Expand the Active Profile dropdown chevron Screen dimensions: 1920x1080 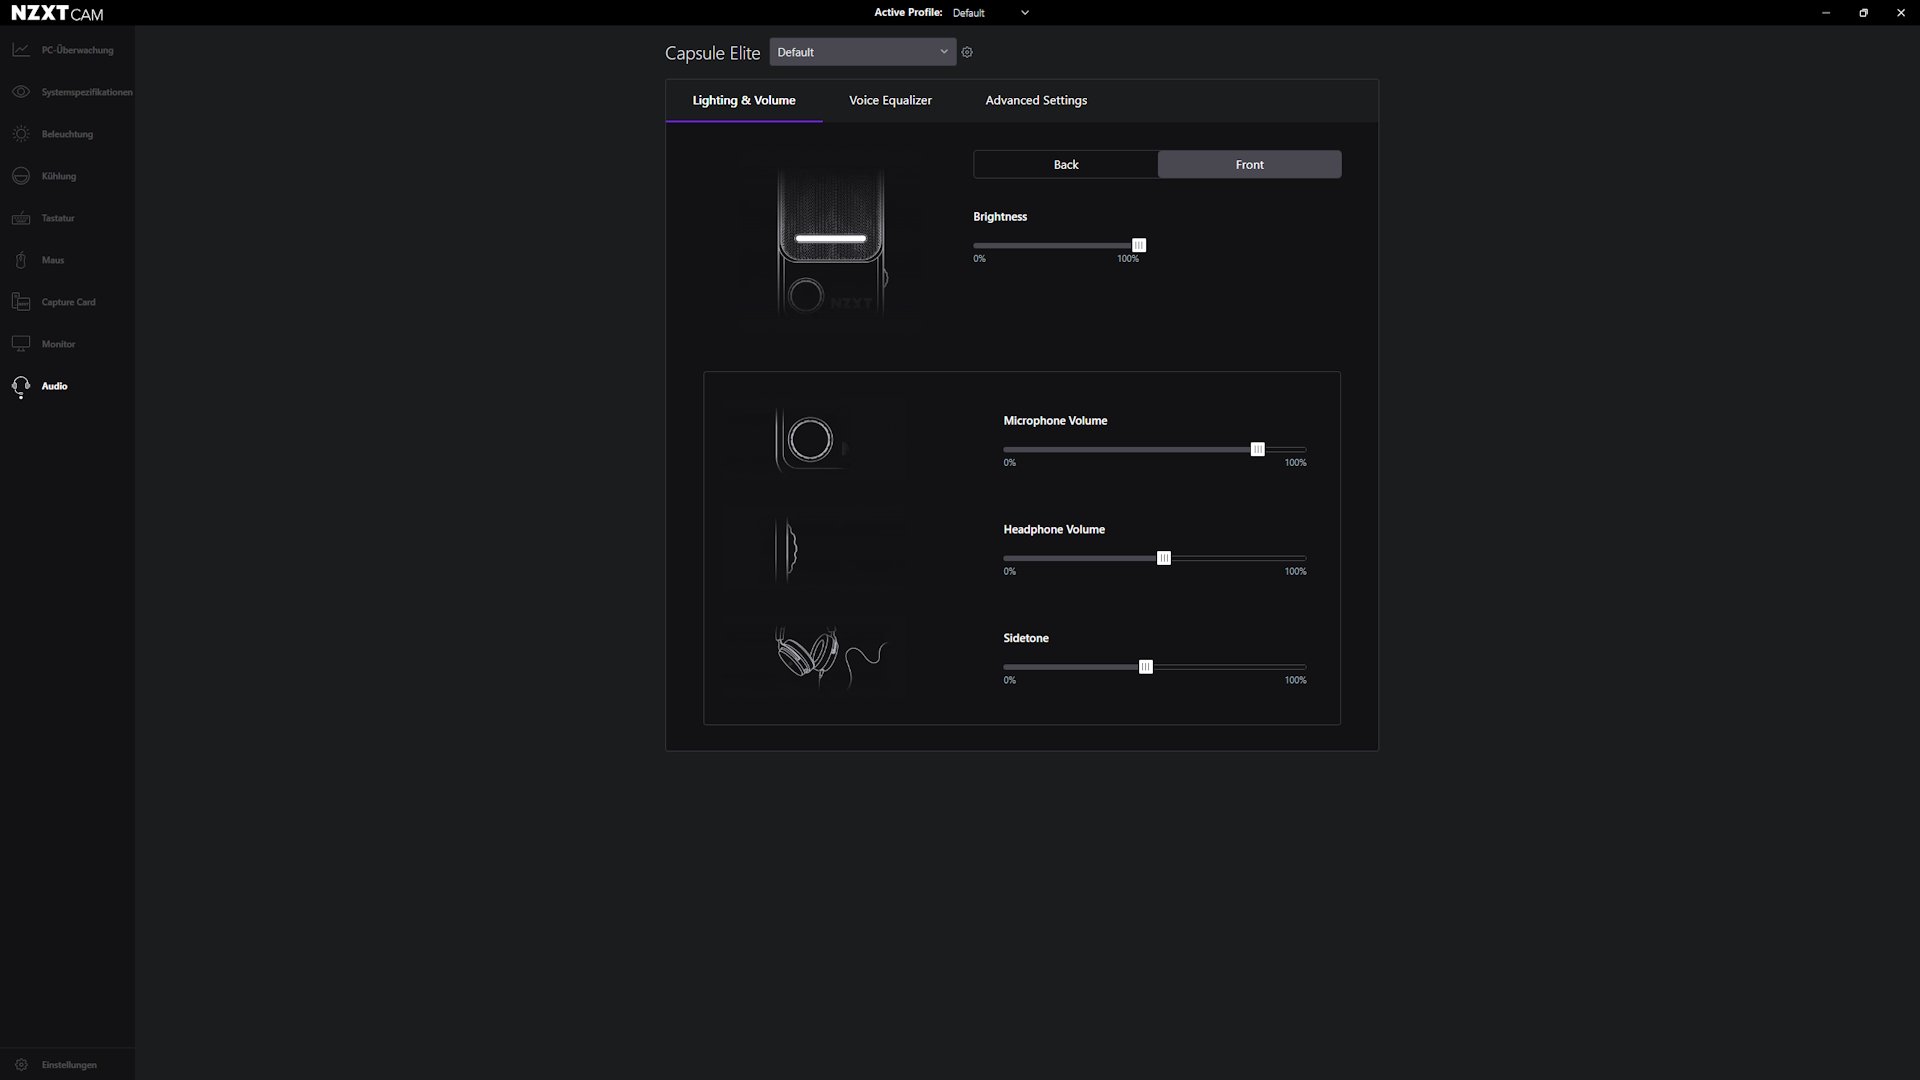click(1025, 13)
